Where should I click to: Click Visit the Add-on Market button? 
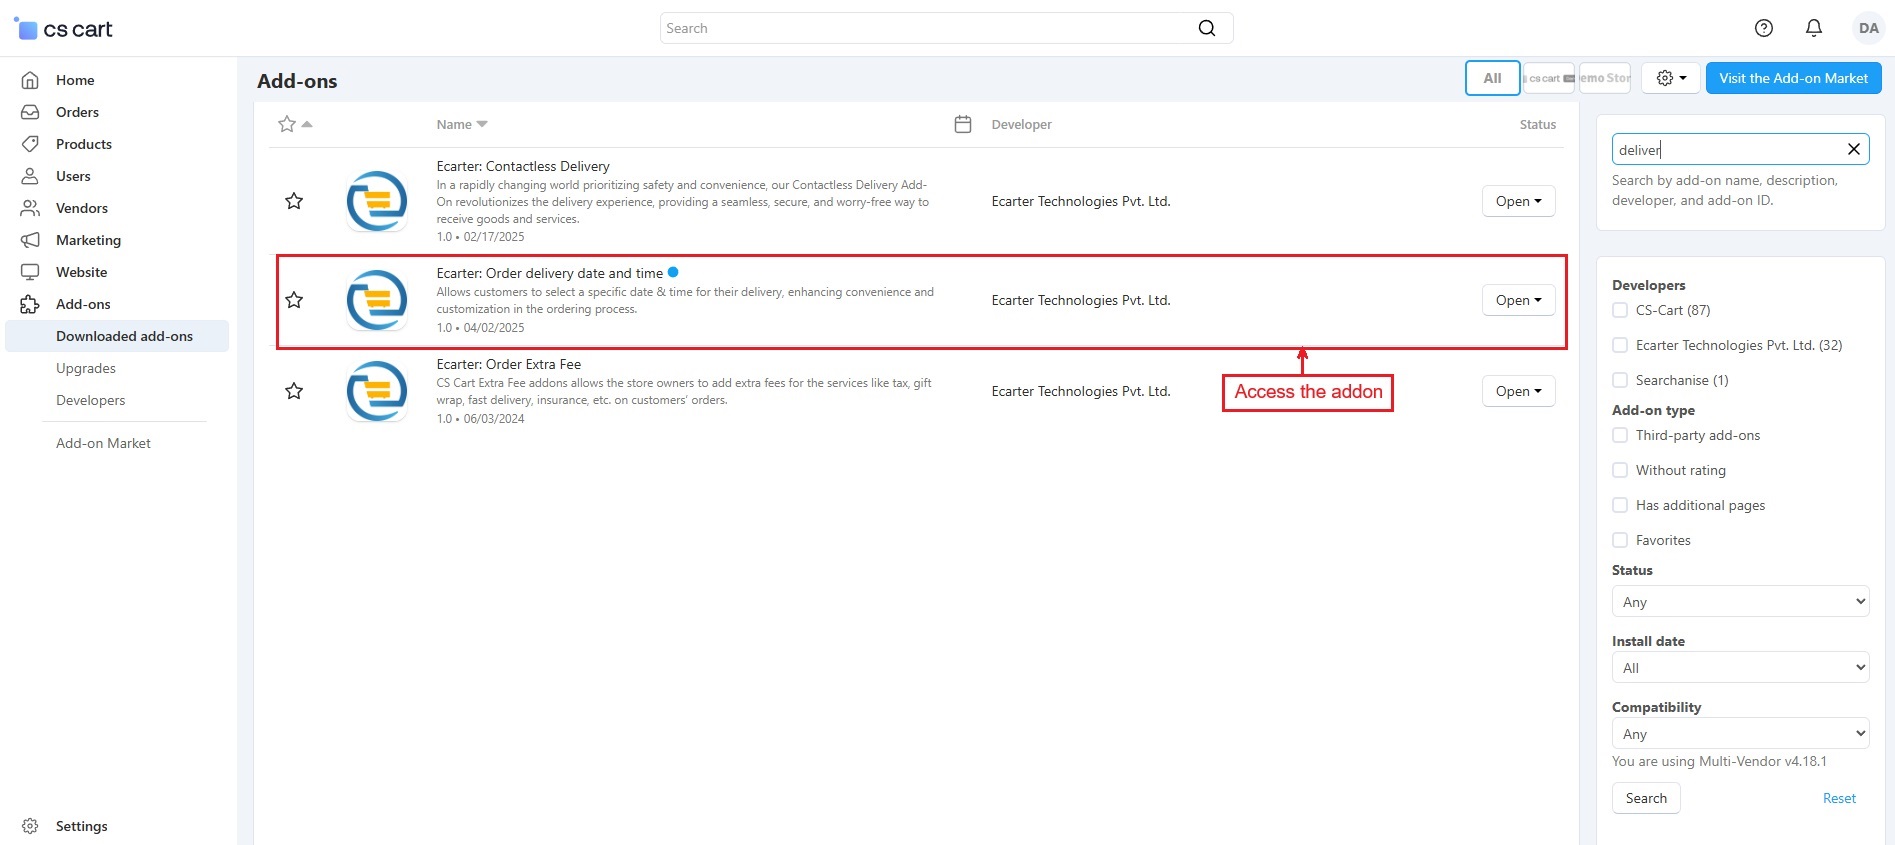point(1793,78)
